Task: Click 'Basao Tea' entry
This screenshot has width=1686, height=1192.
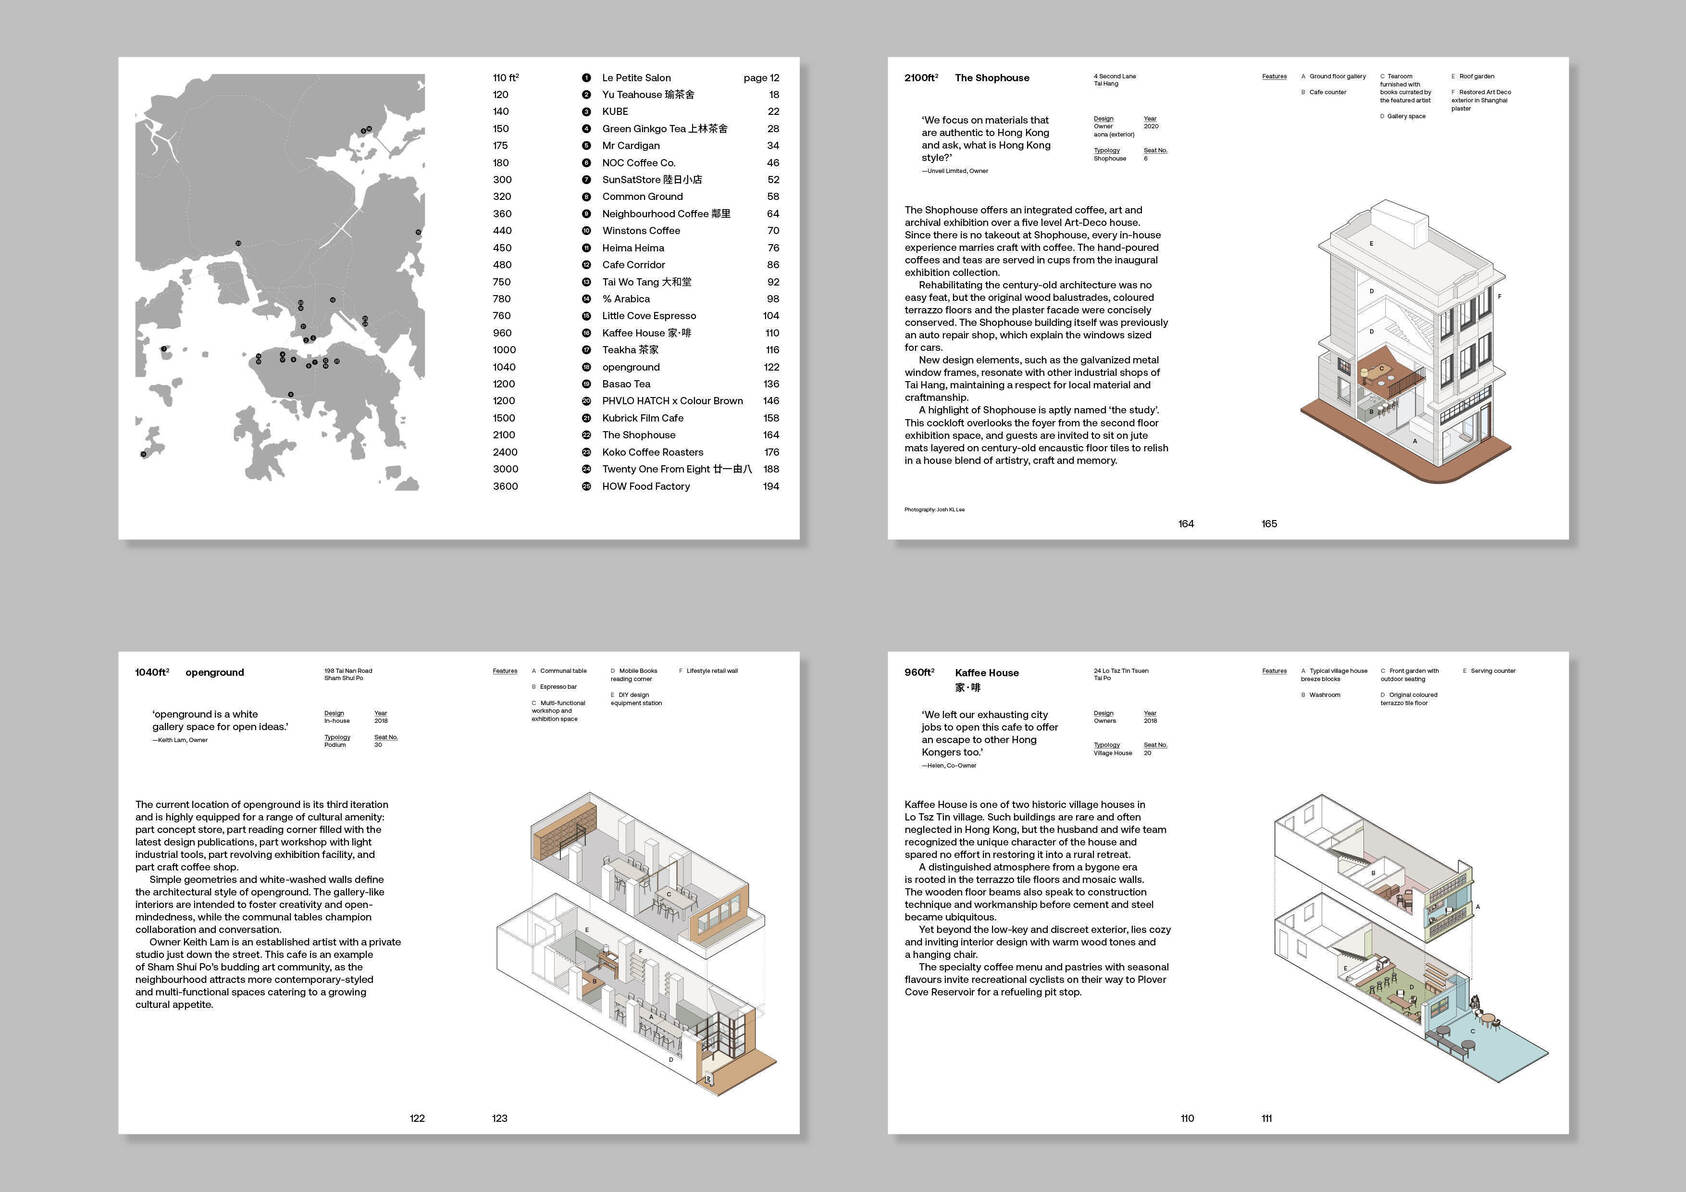Action: coord(626,384)
